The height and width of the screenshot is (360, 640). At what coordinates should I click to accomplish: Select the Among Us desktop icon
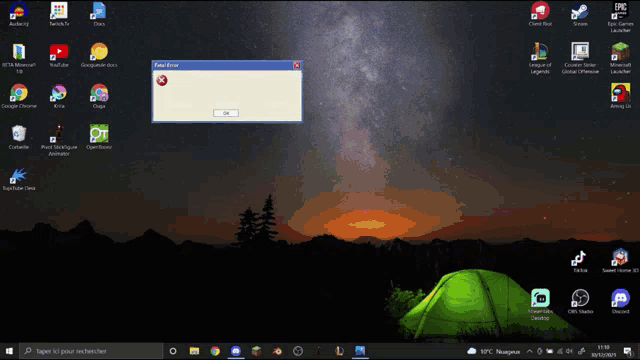point(620,96)
